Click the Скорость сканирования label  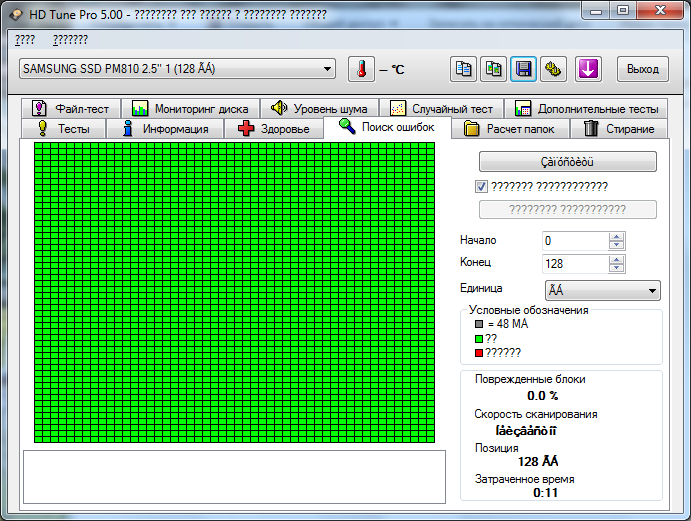(x=536, y=414)
